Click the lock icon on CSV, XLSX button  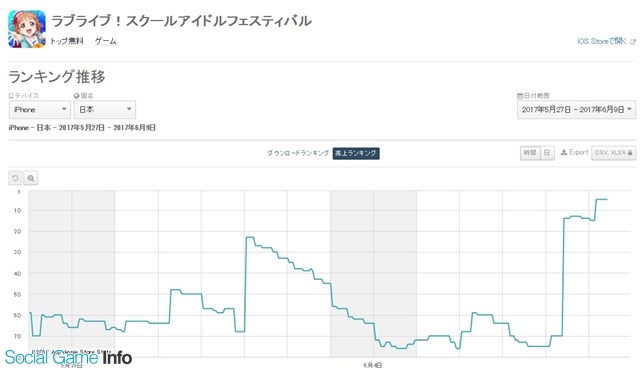[630, 153]
